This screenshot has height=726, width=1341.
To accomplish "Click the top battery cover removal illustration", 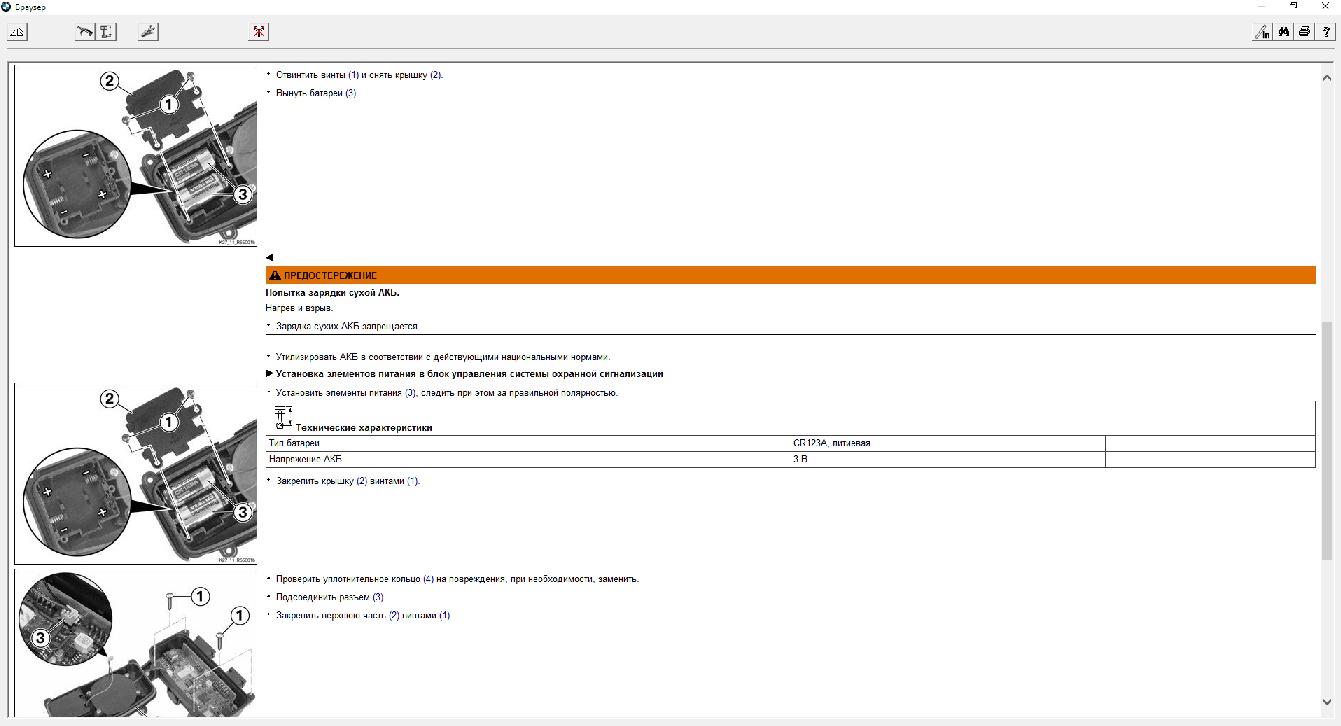I will tap(136, 156).
